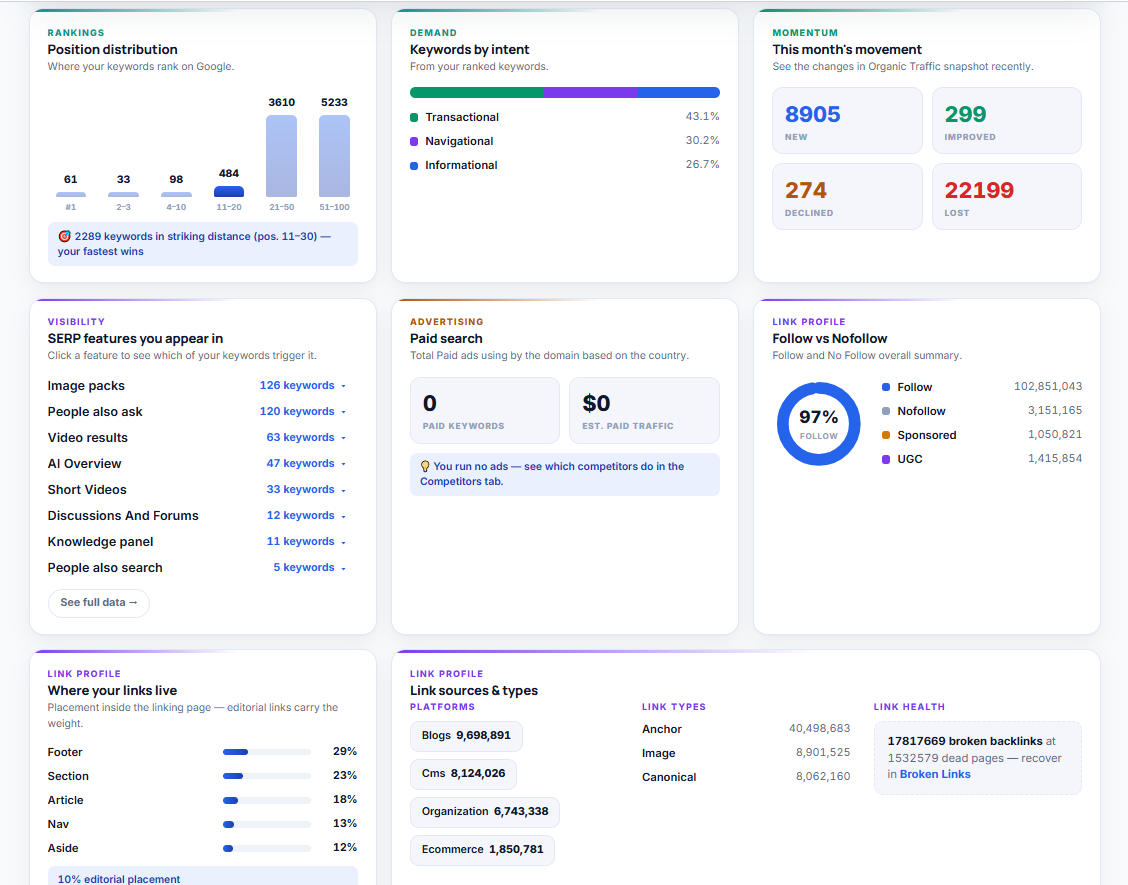Click the lightbulb icon in Paid search tip

[x=425, y=466]
